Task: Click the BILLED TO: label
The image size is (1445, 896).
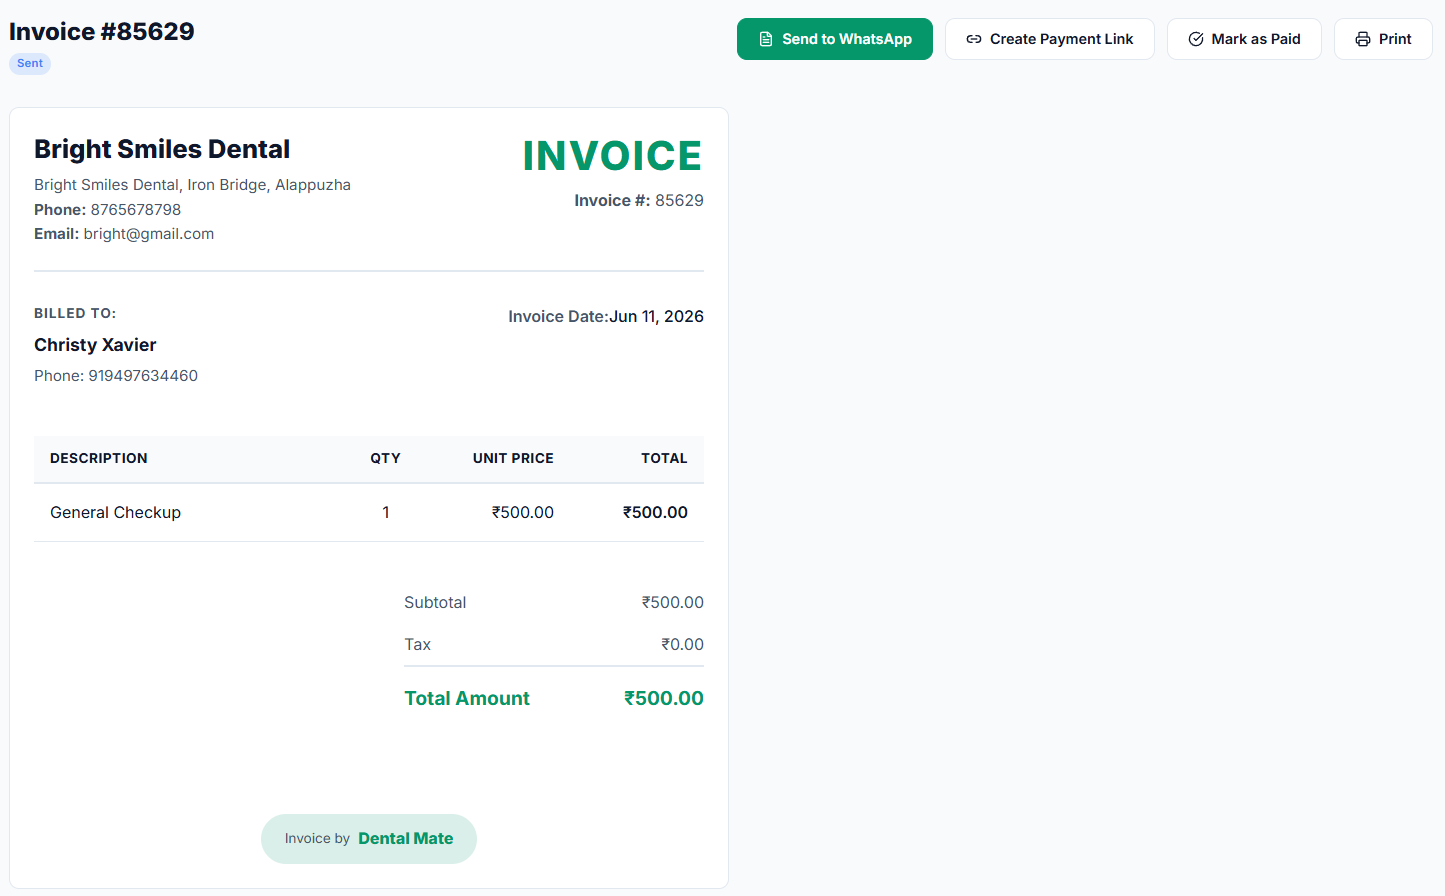Action: click(x=75, y=313)
